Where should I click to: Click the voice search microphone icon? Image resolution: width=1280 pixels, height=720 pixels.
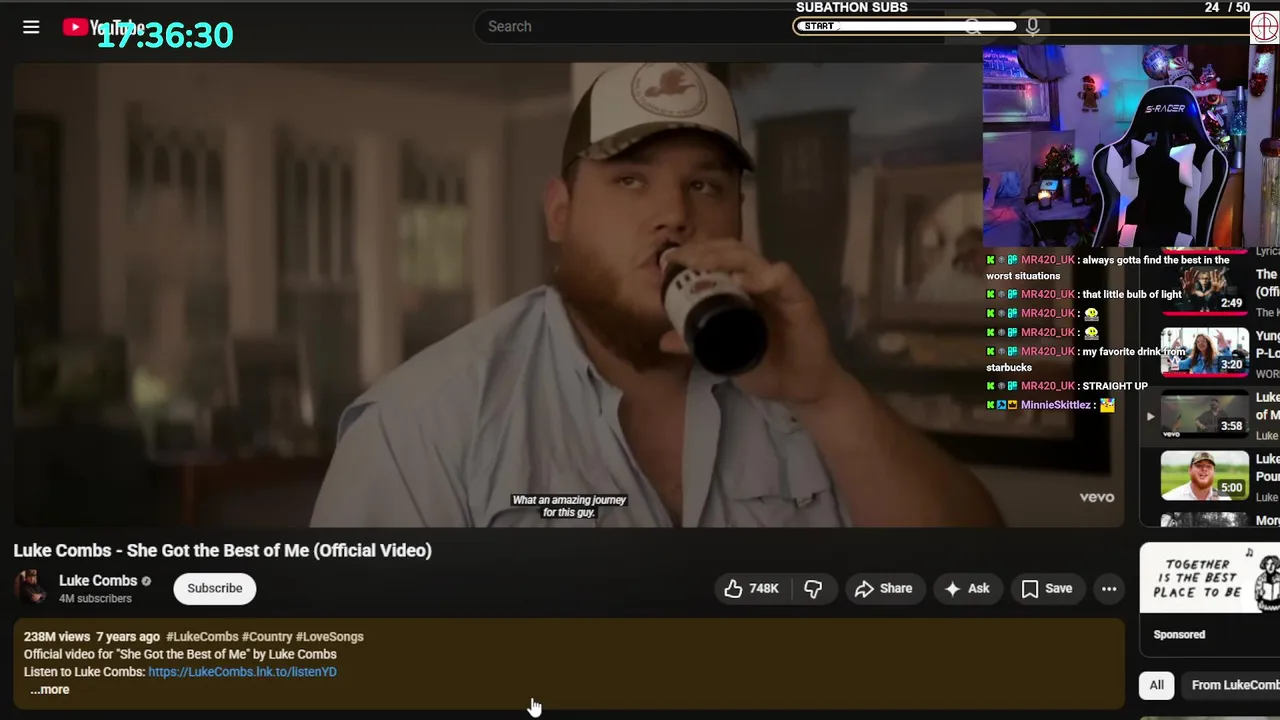[x=1032, y=26]
